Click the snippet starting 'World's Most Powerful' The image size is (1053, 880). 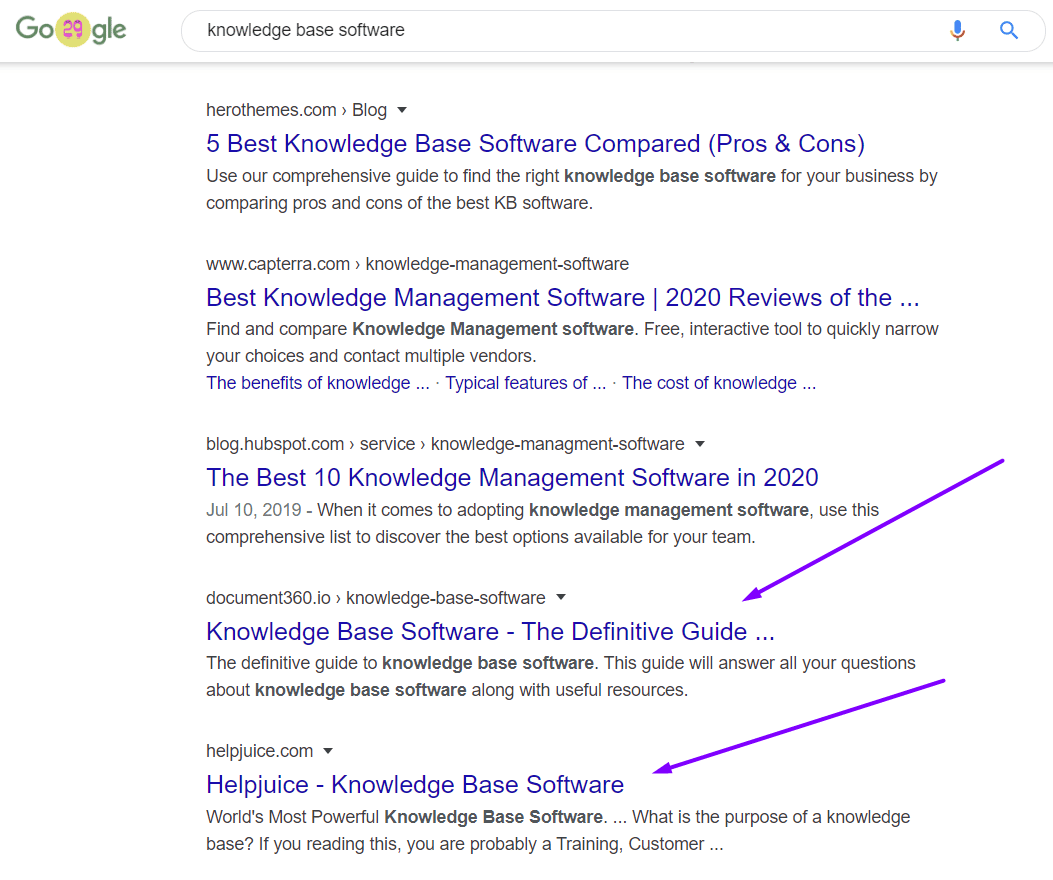tap(557, 830)
